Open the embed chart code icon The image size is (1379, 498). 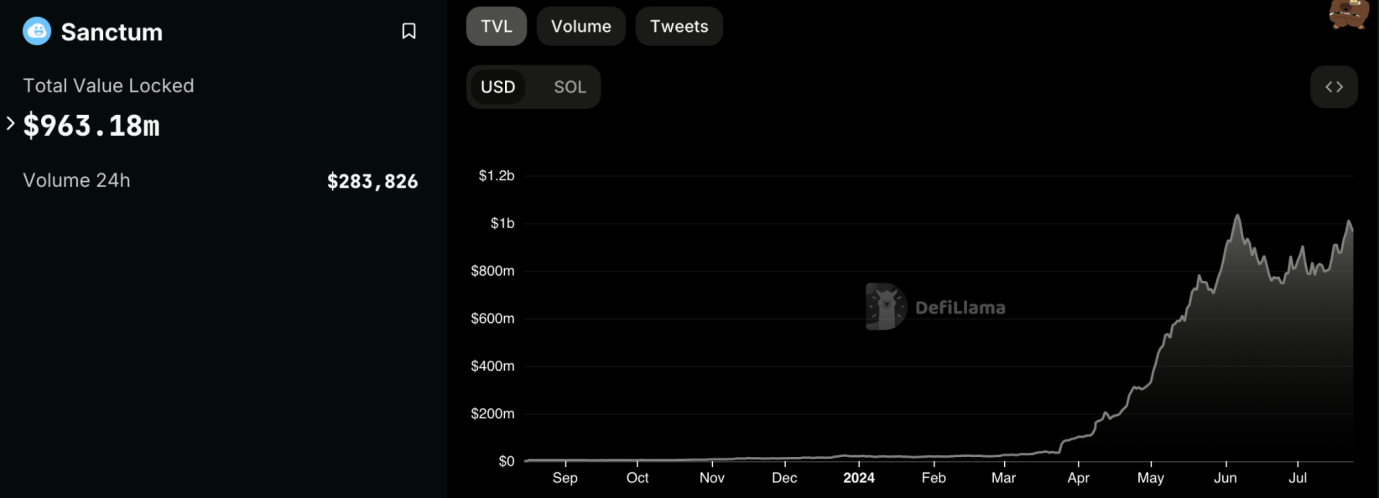click(1334, 87)
